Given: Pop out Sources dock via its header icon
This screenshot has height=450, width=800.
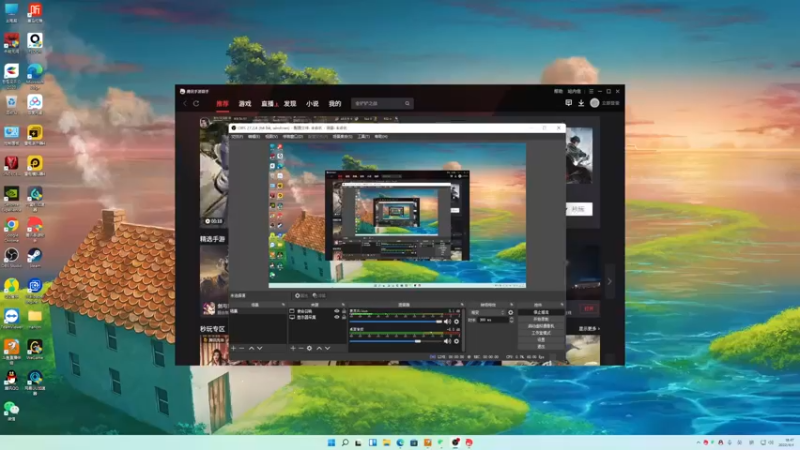Looking at the screenshot, I should click(x=343, y=305).
